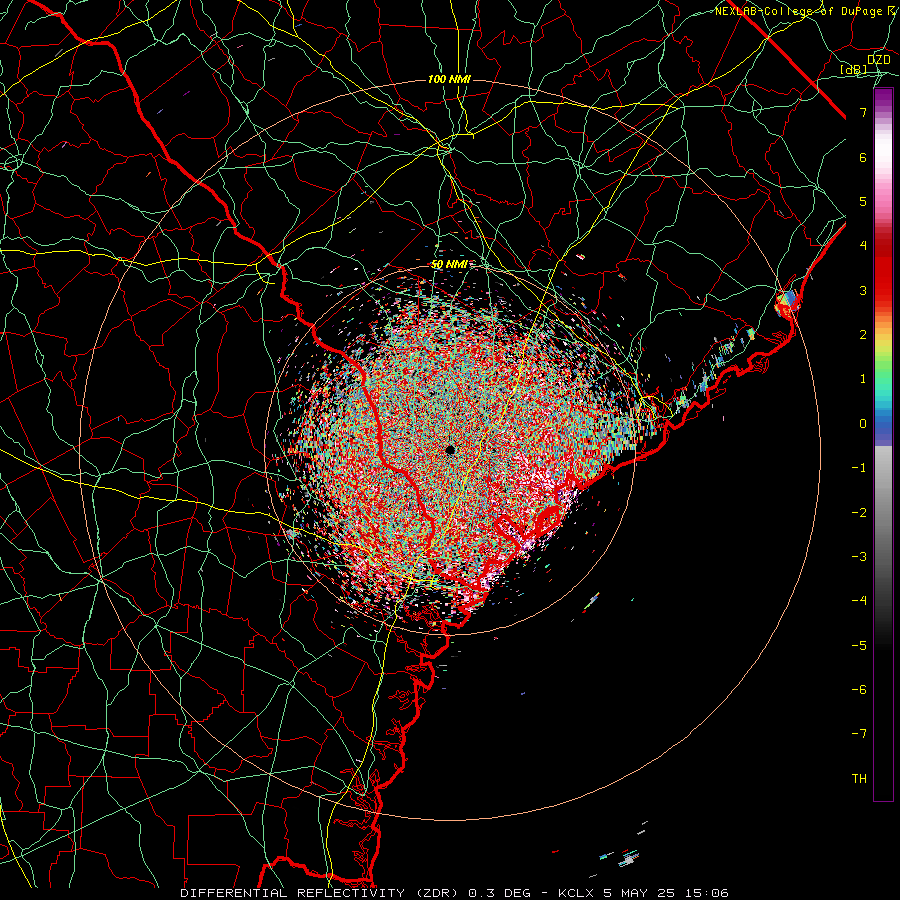The height and width of the screenshot is (900, 900).
Task: Click the KCLX radar site identifier
Action: (575, 893)
